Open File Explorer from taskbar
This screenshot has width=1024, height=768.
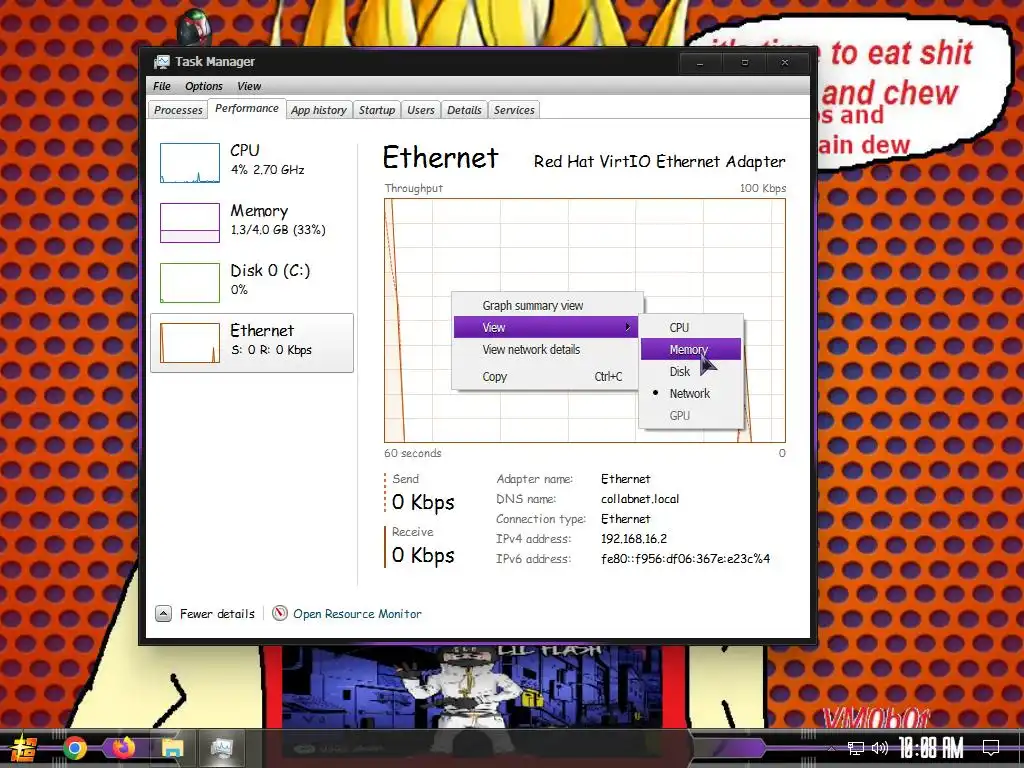tap(172, 748)
